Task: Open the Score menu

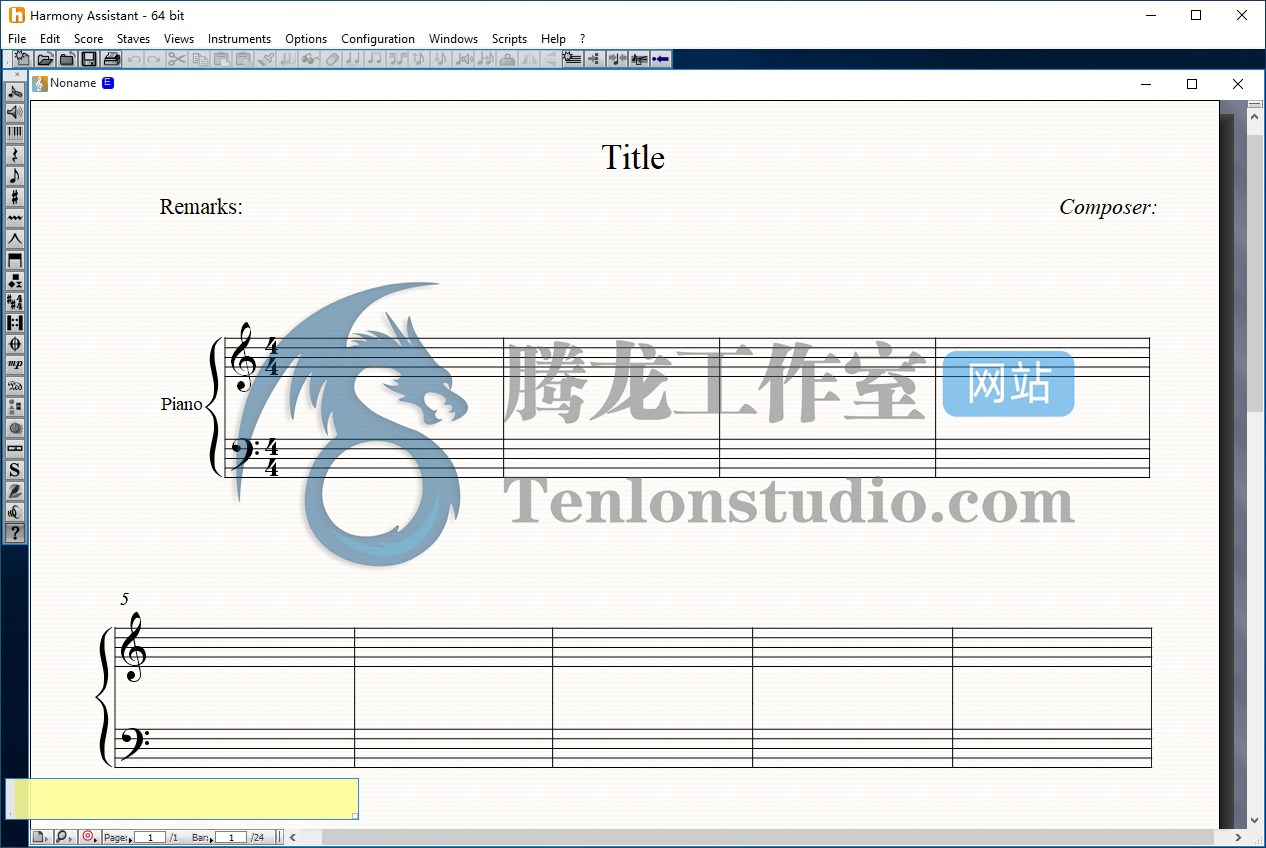Action: tap(88, 39)
